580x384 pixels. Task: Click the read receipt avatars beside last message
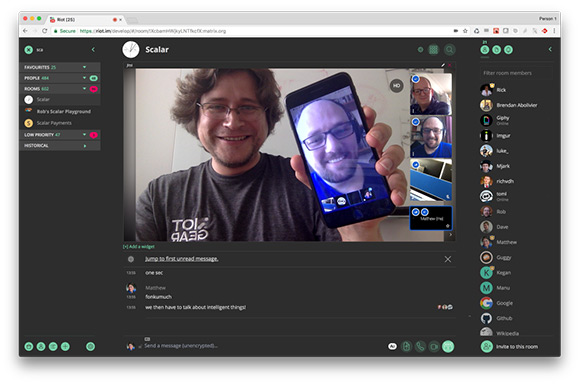pyautogui.click(x=445, y=307)
